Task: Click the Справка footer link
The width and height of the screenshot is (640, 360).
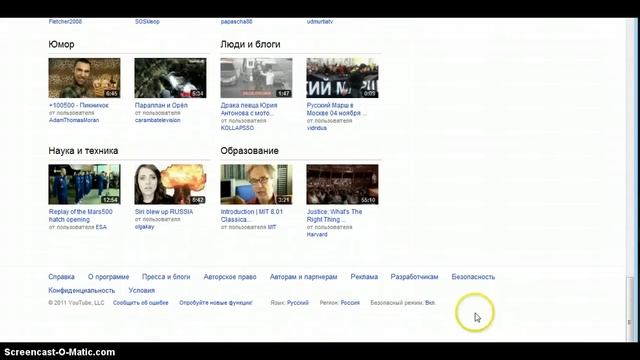Action: pyautogui.click(x=61, y=277)
